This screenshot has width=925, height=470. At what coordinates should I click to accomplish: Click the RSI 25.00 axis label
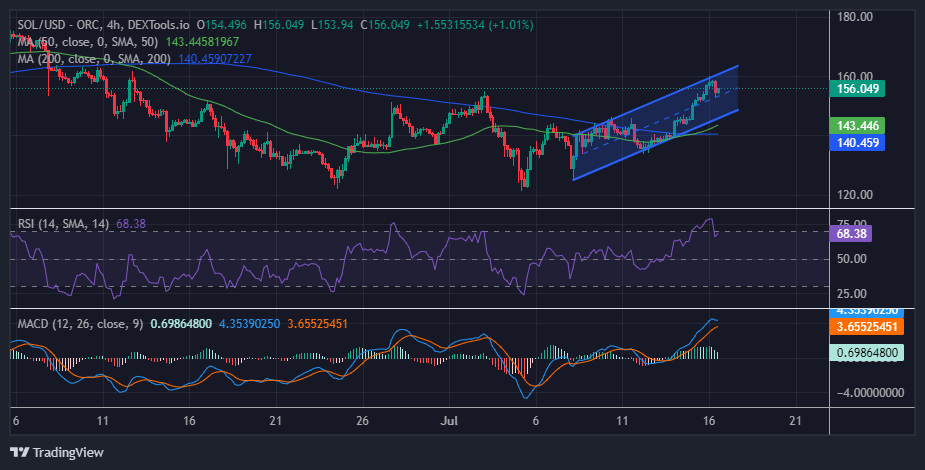[x=852, y=294]
